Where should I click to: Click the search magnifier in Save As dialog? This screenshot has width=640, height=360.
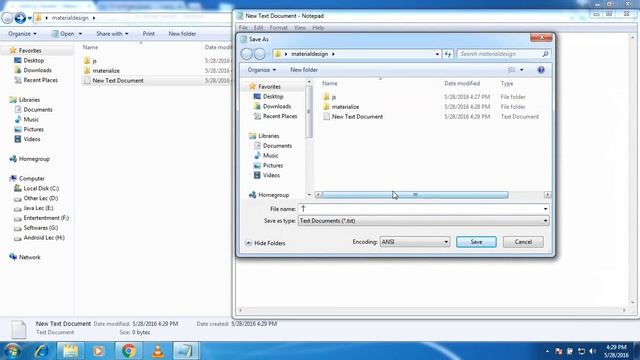[545, 54]
